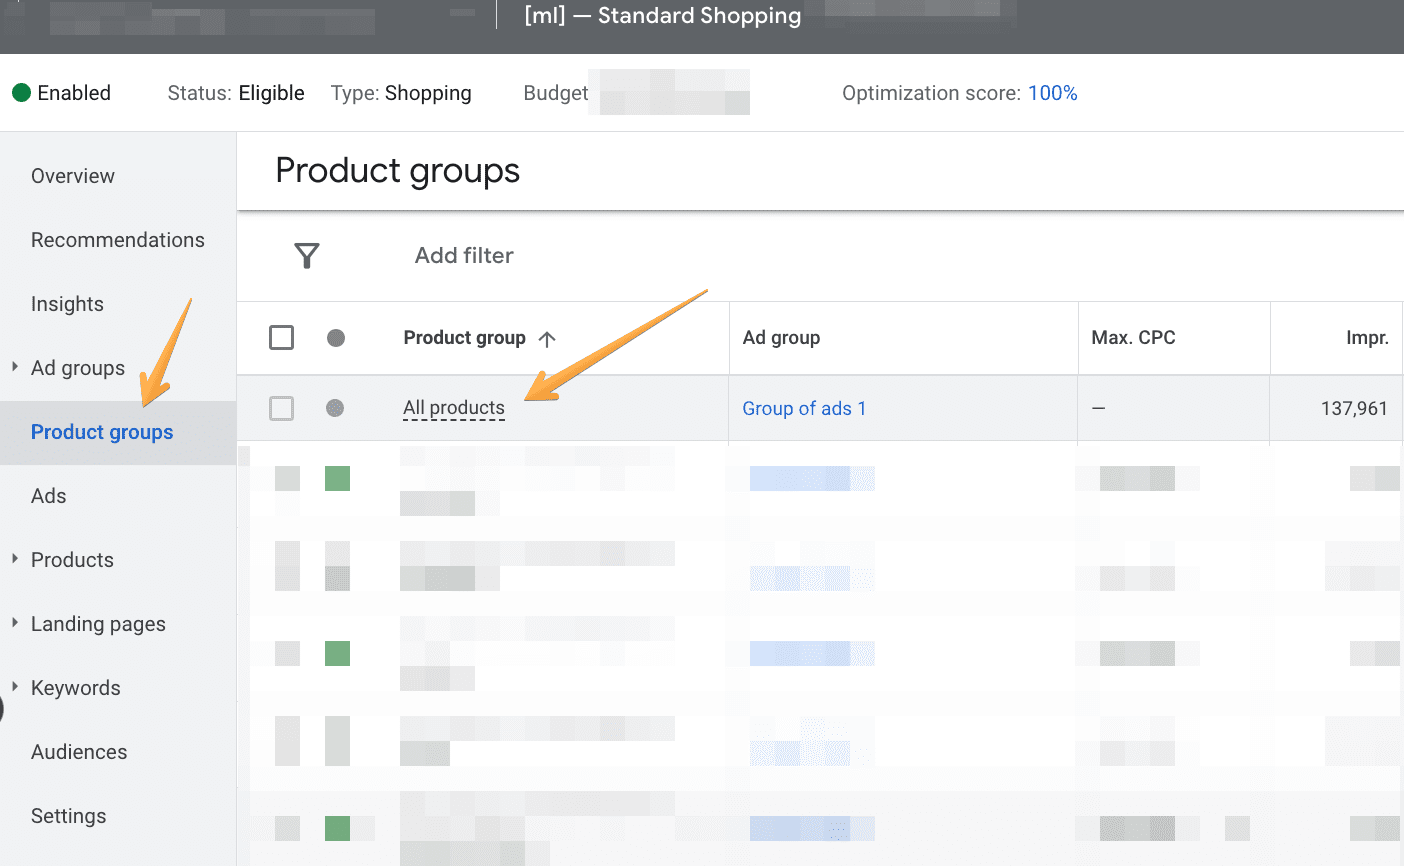Toggle the select-all checkbox in table header
1404x866 pixels.
click(282, 338)
